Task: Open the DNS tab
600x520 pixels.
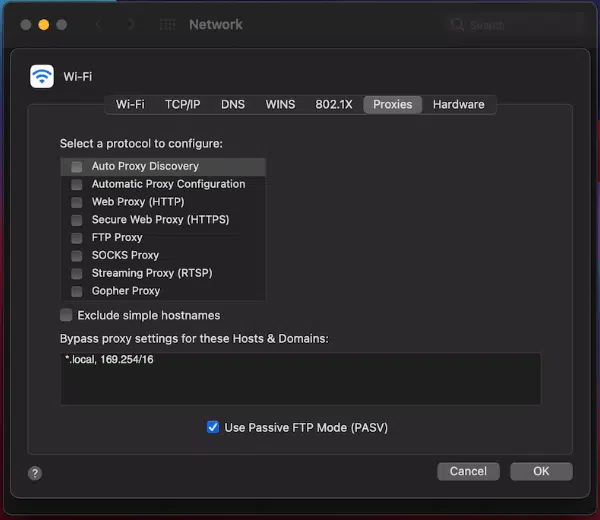Action: 233,104
